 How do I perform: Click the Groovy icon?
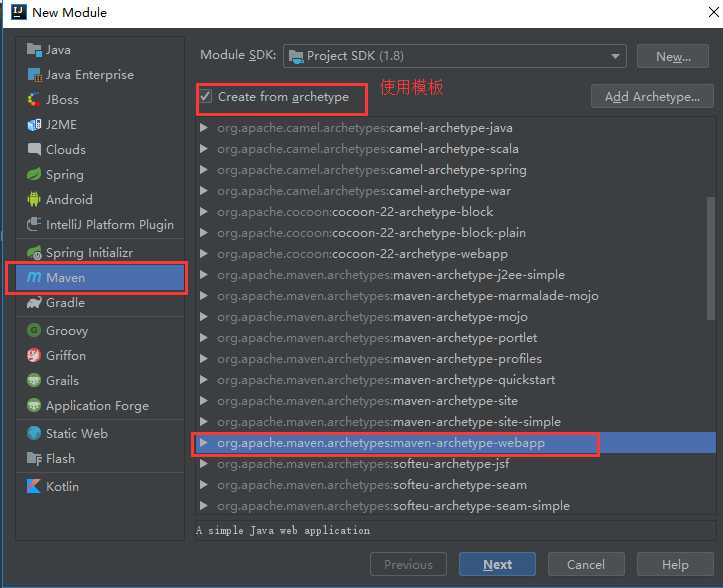click(34, 330)
